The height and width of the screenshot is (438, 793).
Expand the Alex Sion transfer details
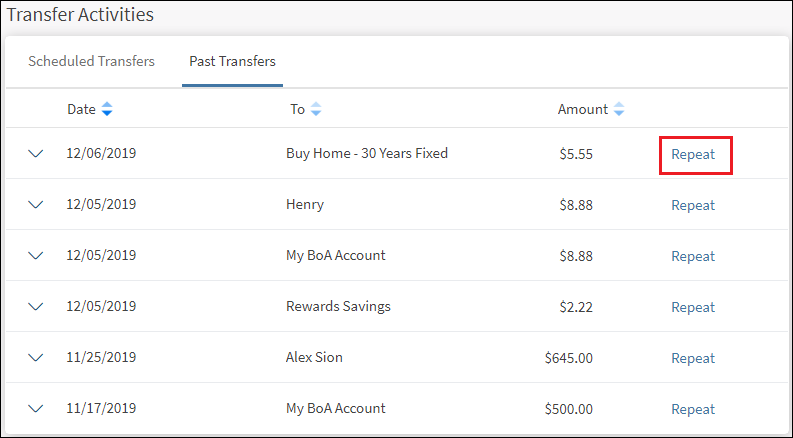click(37, 358)
